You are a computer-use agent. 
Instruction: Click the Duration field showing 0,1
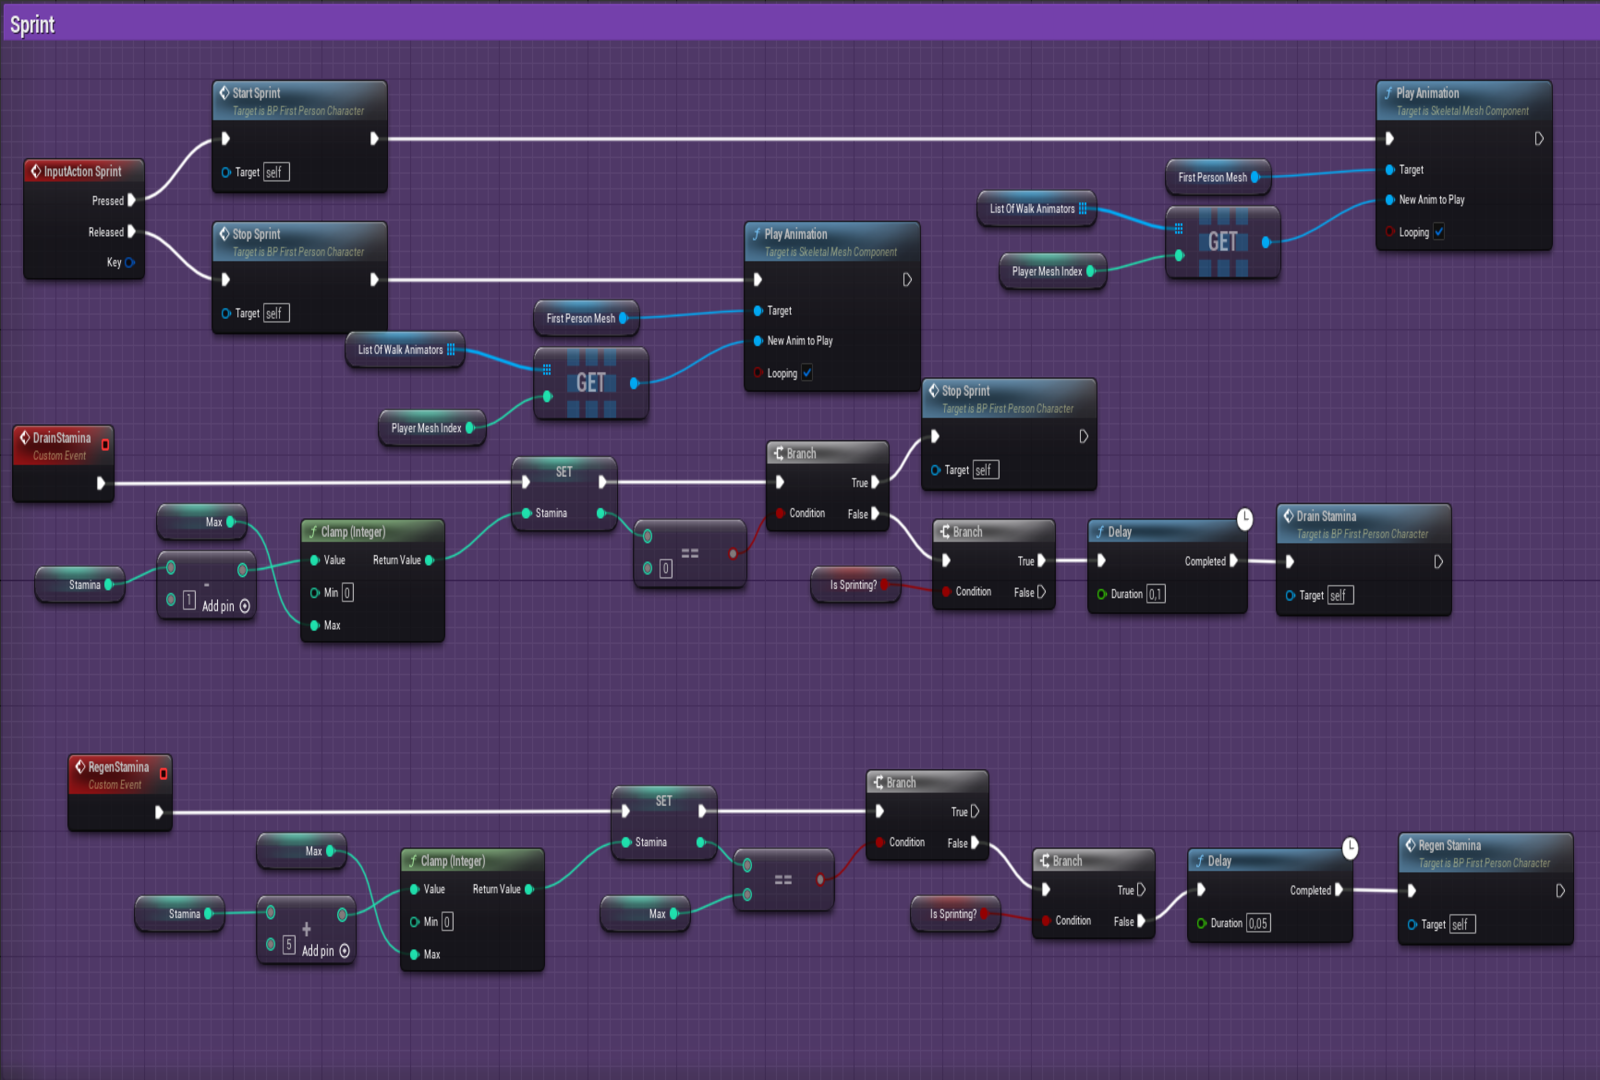[1155, 594]
